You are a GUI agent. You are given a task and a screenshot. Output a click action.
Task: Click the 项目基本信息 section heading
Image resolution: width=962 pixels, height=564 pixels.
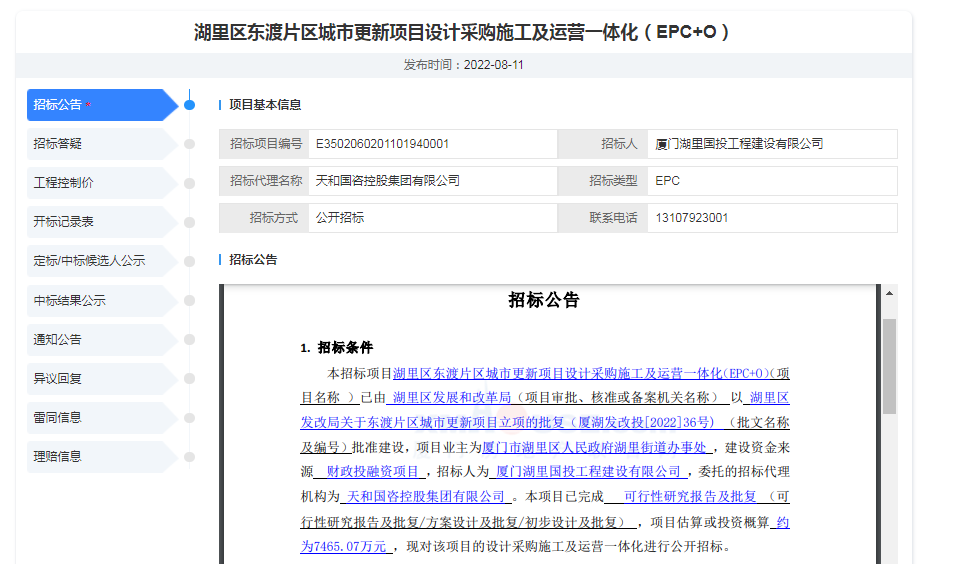coord(265,105)
